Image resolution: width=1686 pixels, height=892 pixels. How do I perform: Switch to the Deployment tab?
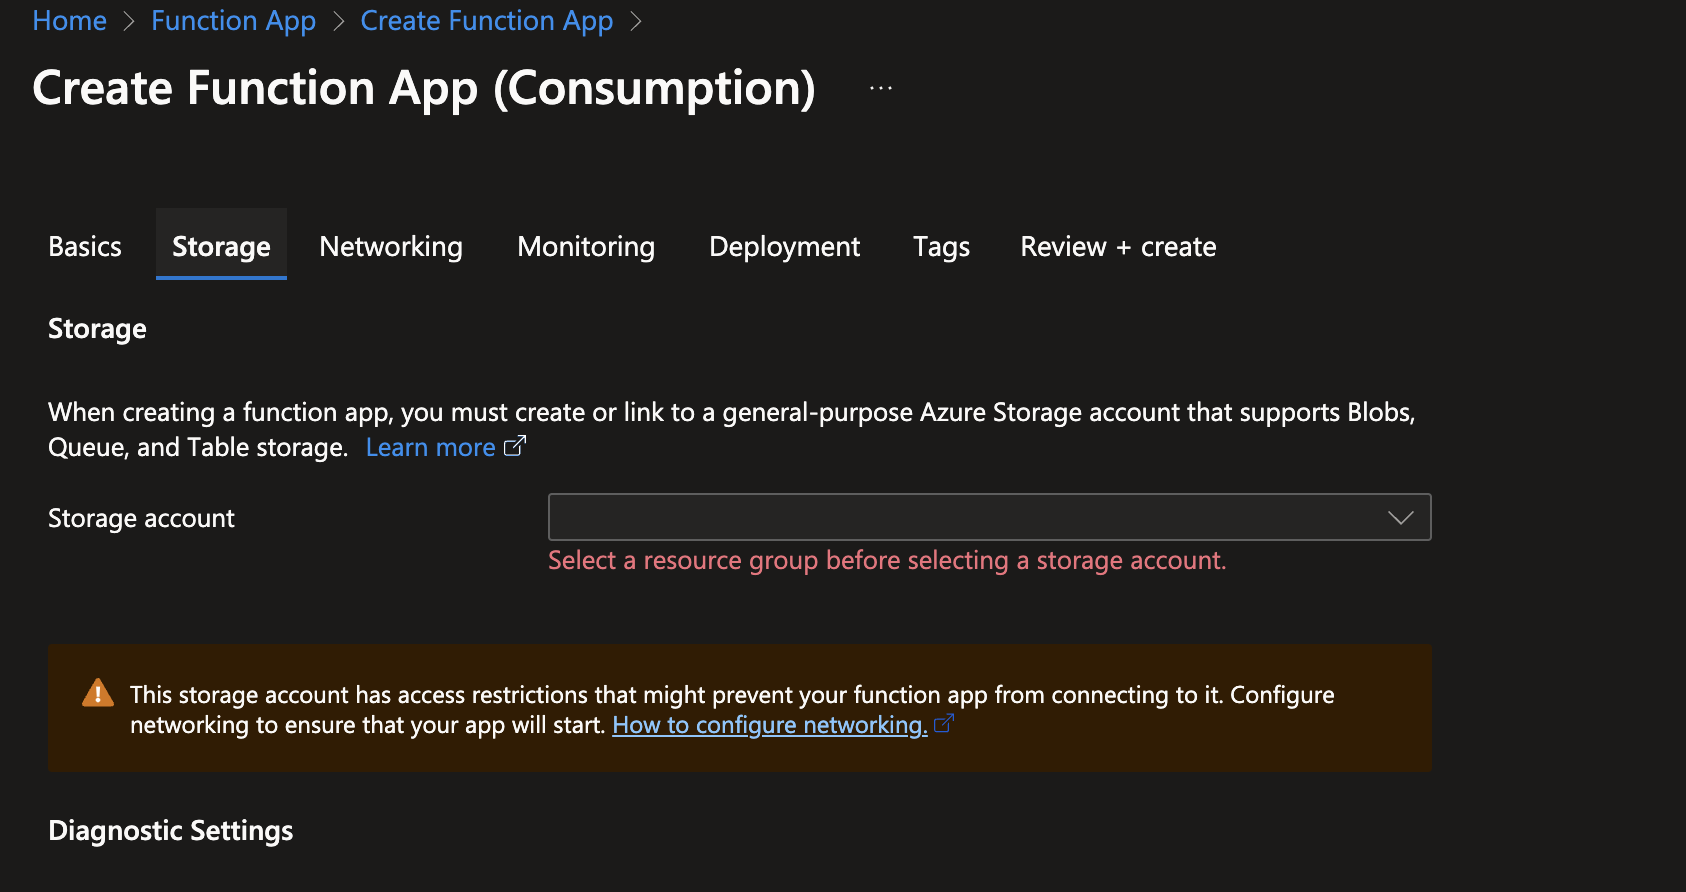(784, 246)
